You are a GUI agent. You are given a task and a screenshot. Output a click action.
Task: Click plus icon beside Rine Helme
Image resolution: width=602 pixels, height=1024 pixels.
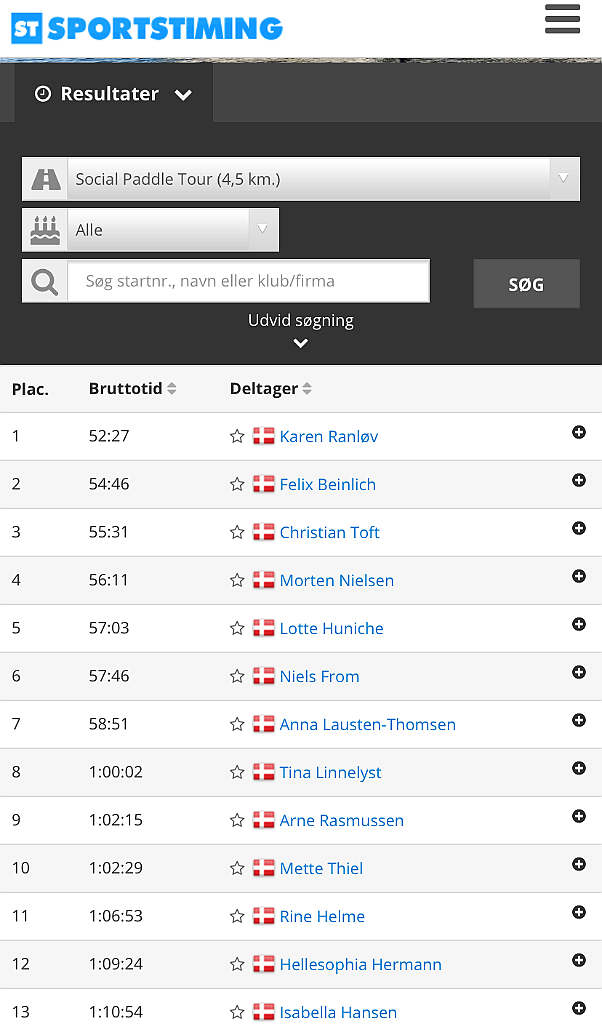578,912
